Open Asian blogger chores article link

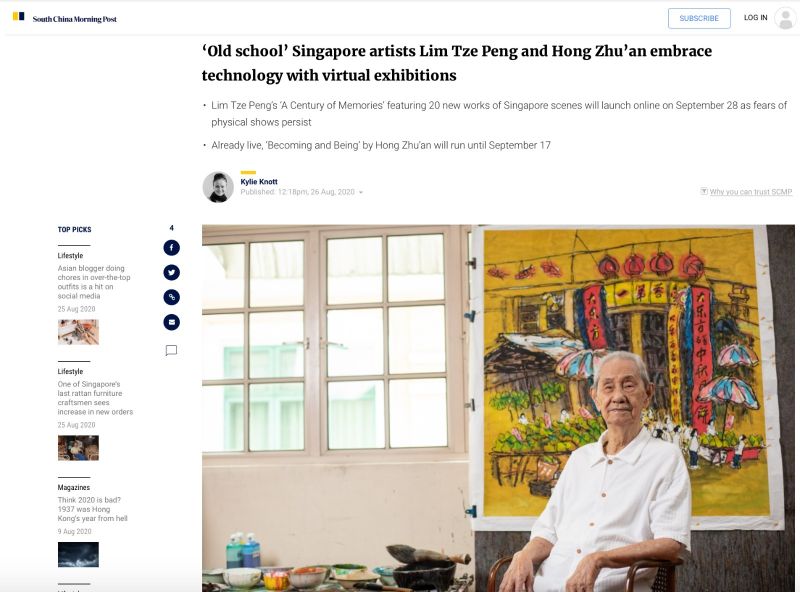94,282
